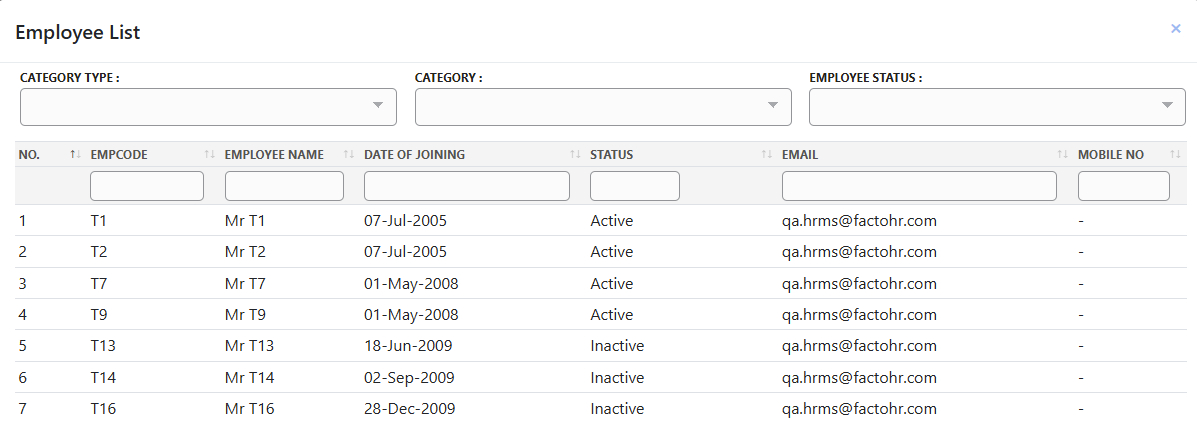Select the Status filter text box
The height and width of the screenshot is (422, 1197).
[x=634, y=186]
